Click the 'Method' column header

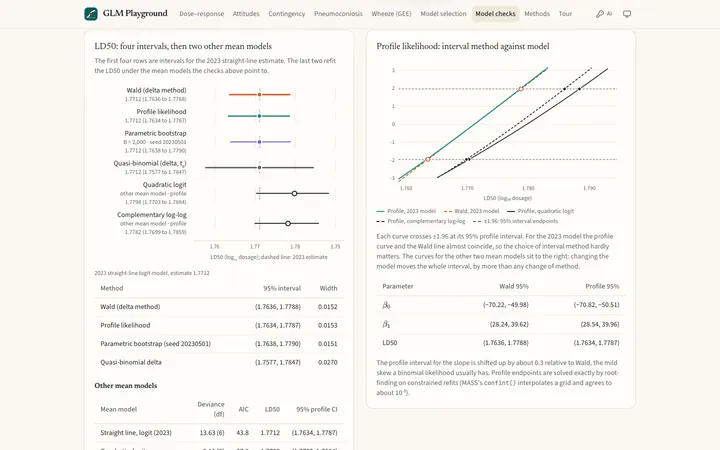(x=112, y=288)
